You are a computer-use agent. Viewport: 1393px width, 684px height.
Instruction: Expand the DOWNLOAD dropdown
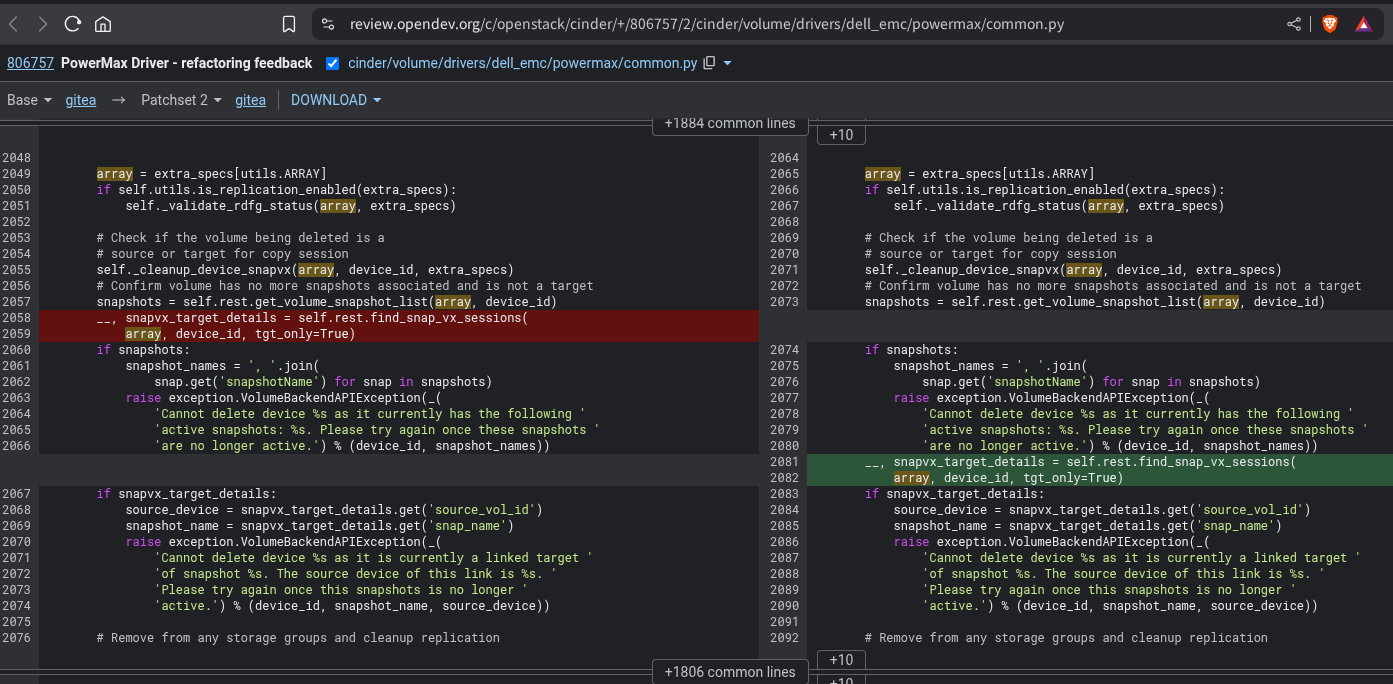point(335,100)
